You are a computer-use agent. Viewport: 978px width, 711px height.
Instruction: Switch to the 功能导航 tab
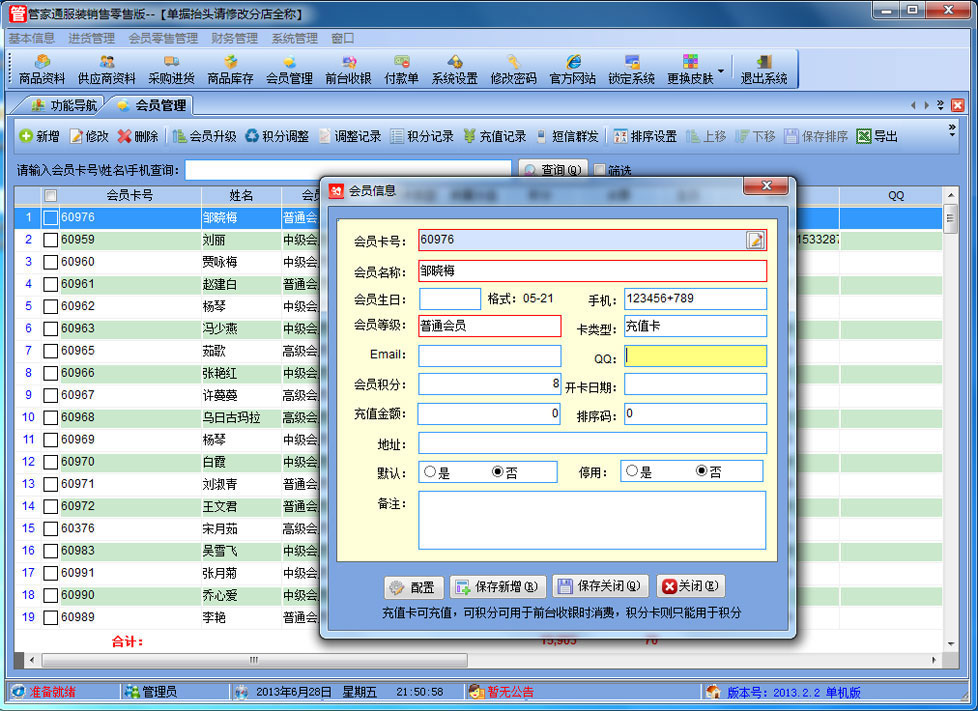[x=65, y=105]
